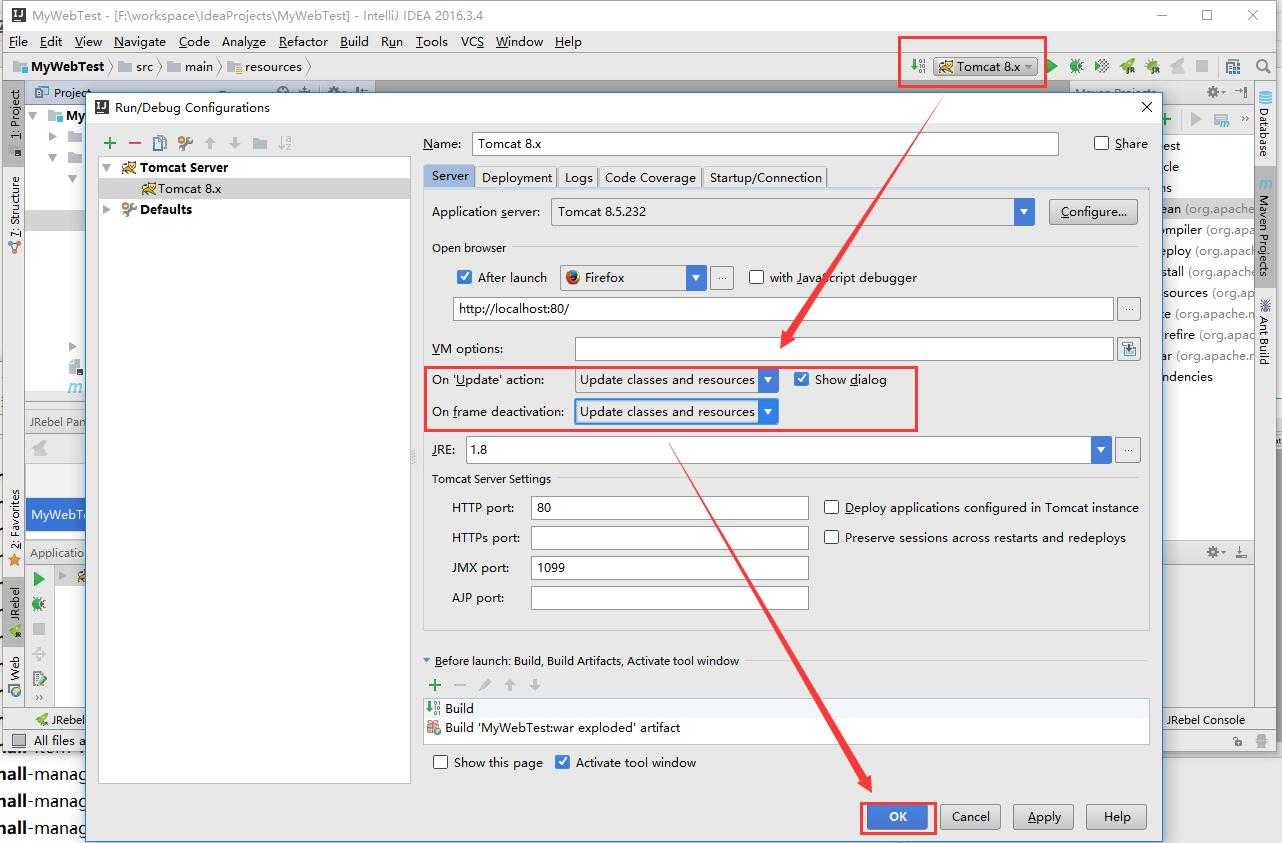This screenshot has width=1282, height=843.
Task: Select Build 'MyWebTest:war exploded' artifact row
Action: [x=786, y=728]
